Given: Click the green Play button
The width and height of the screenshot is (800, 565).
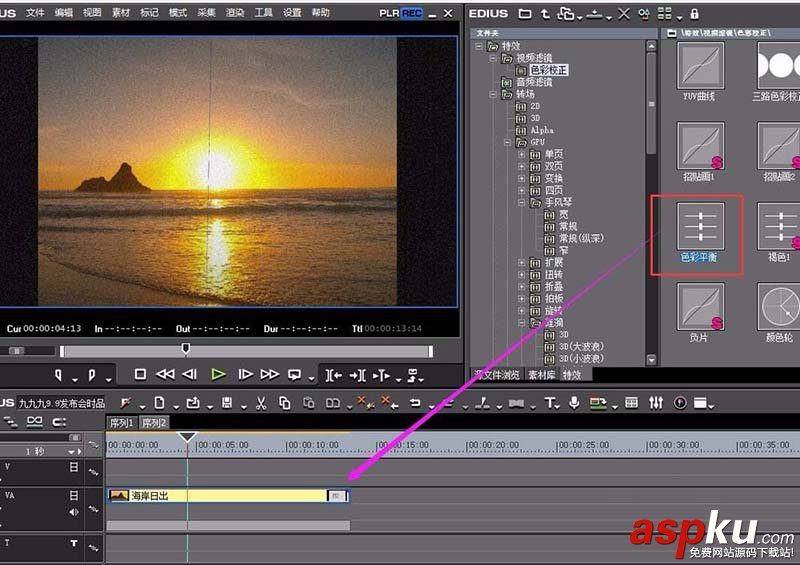Looking at the screenshot, I should (218, 375).
